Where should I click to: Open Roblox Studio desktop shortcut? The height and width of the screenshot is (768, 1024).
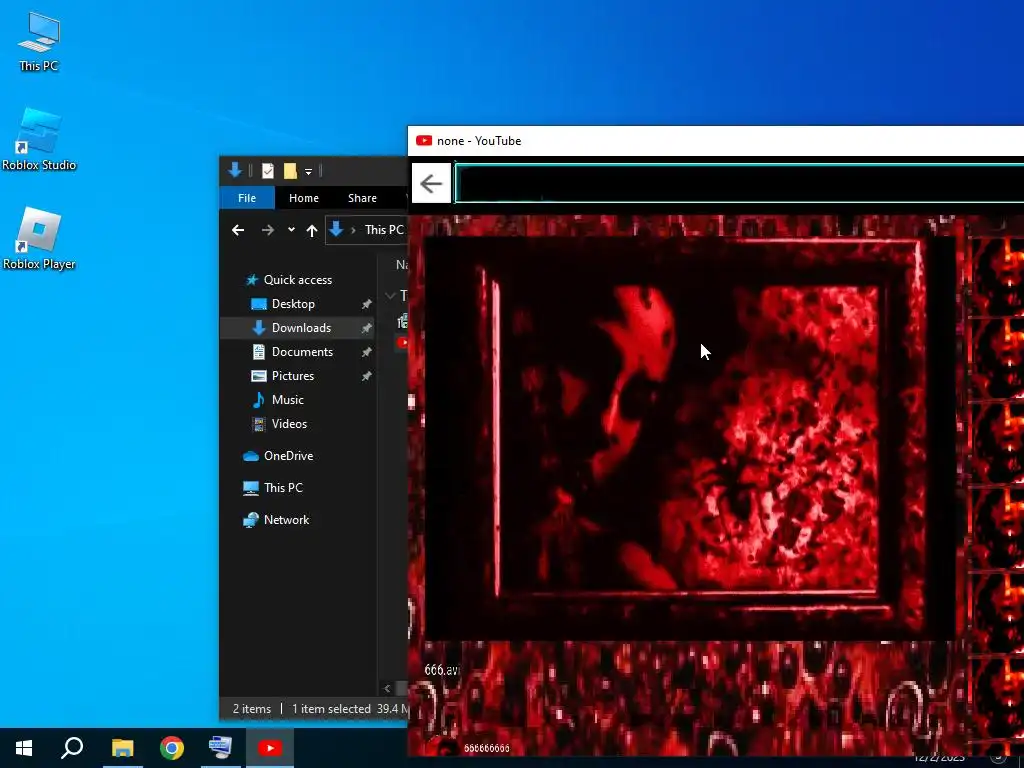[39, 140]
